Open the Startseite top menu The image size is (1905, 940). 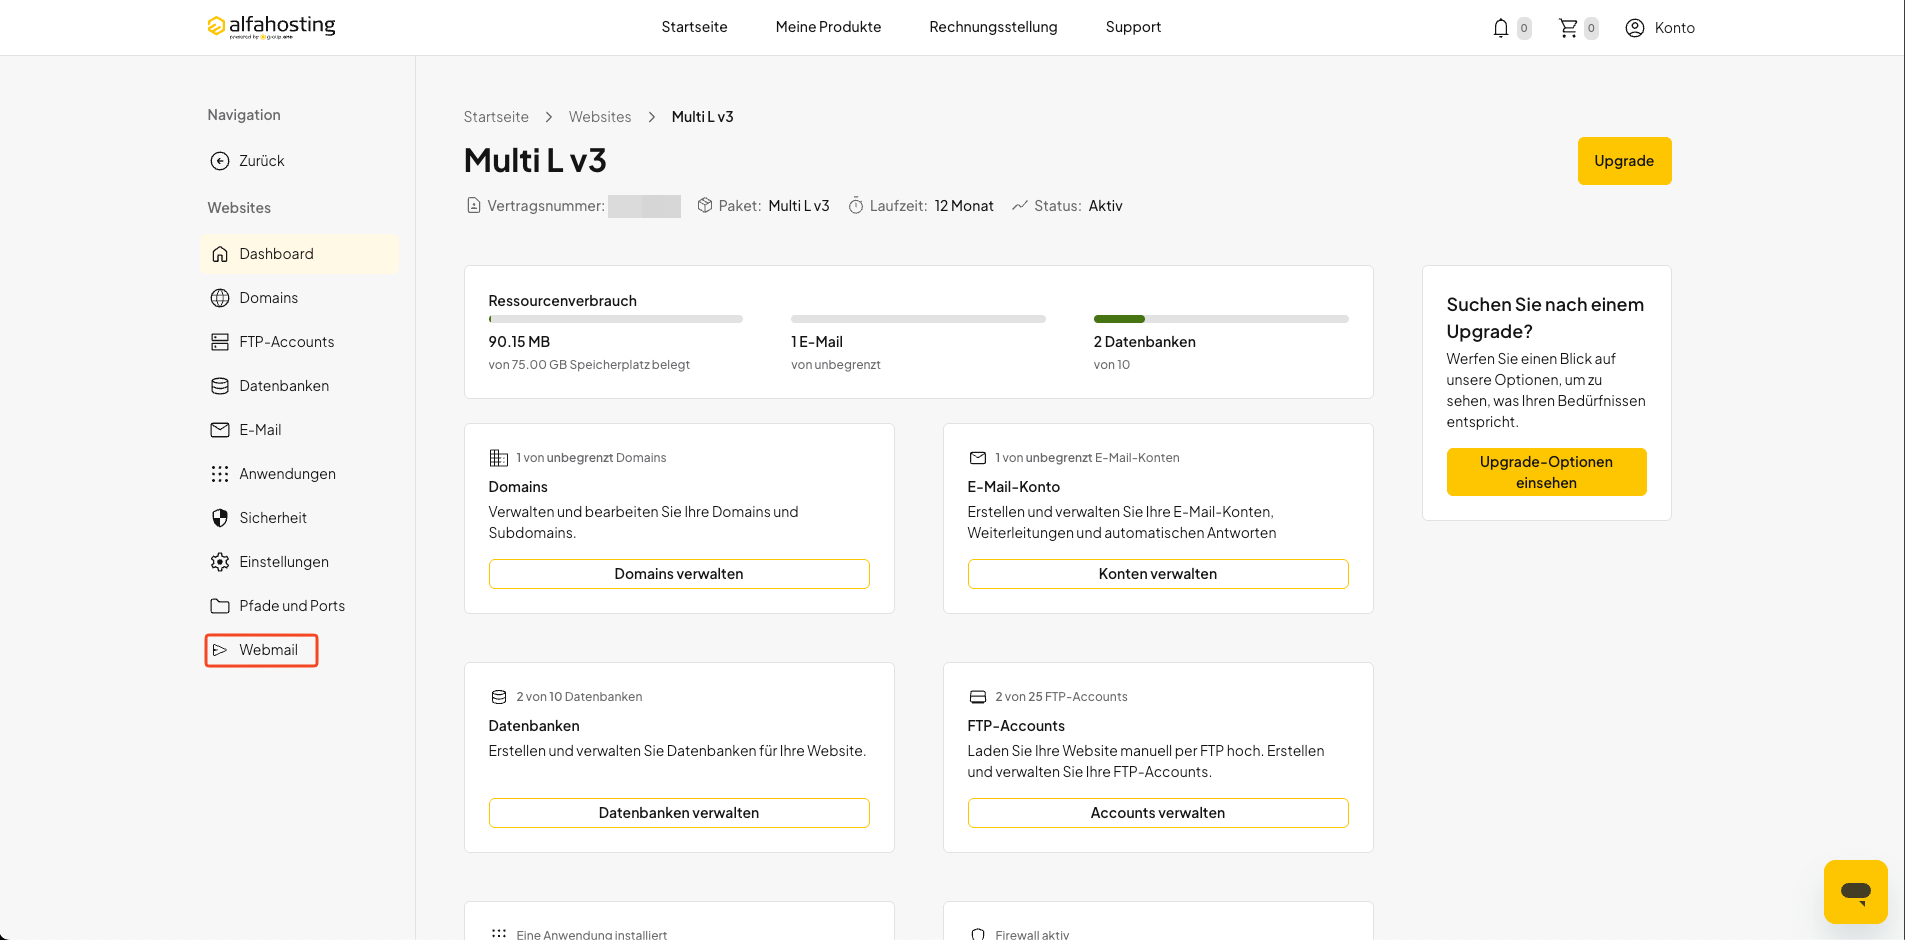pyautogui.click(x=694, y=27)
